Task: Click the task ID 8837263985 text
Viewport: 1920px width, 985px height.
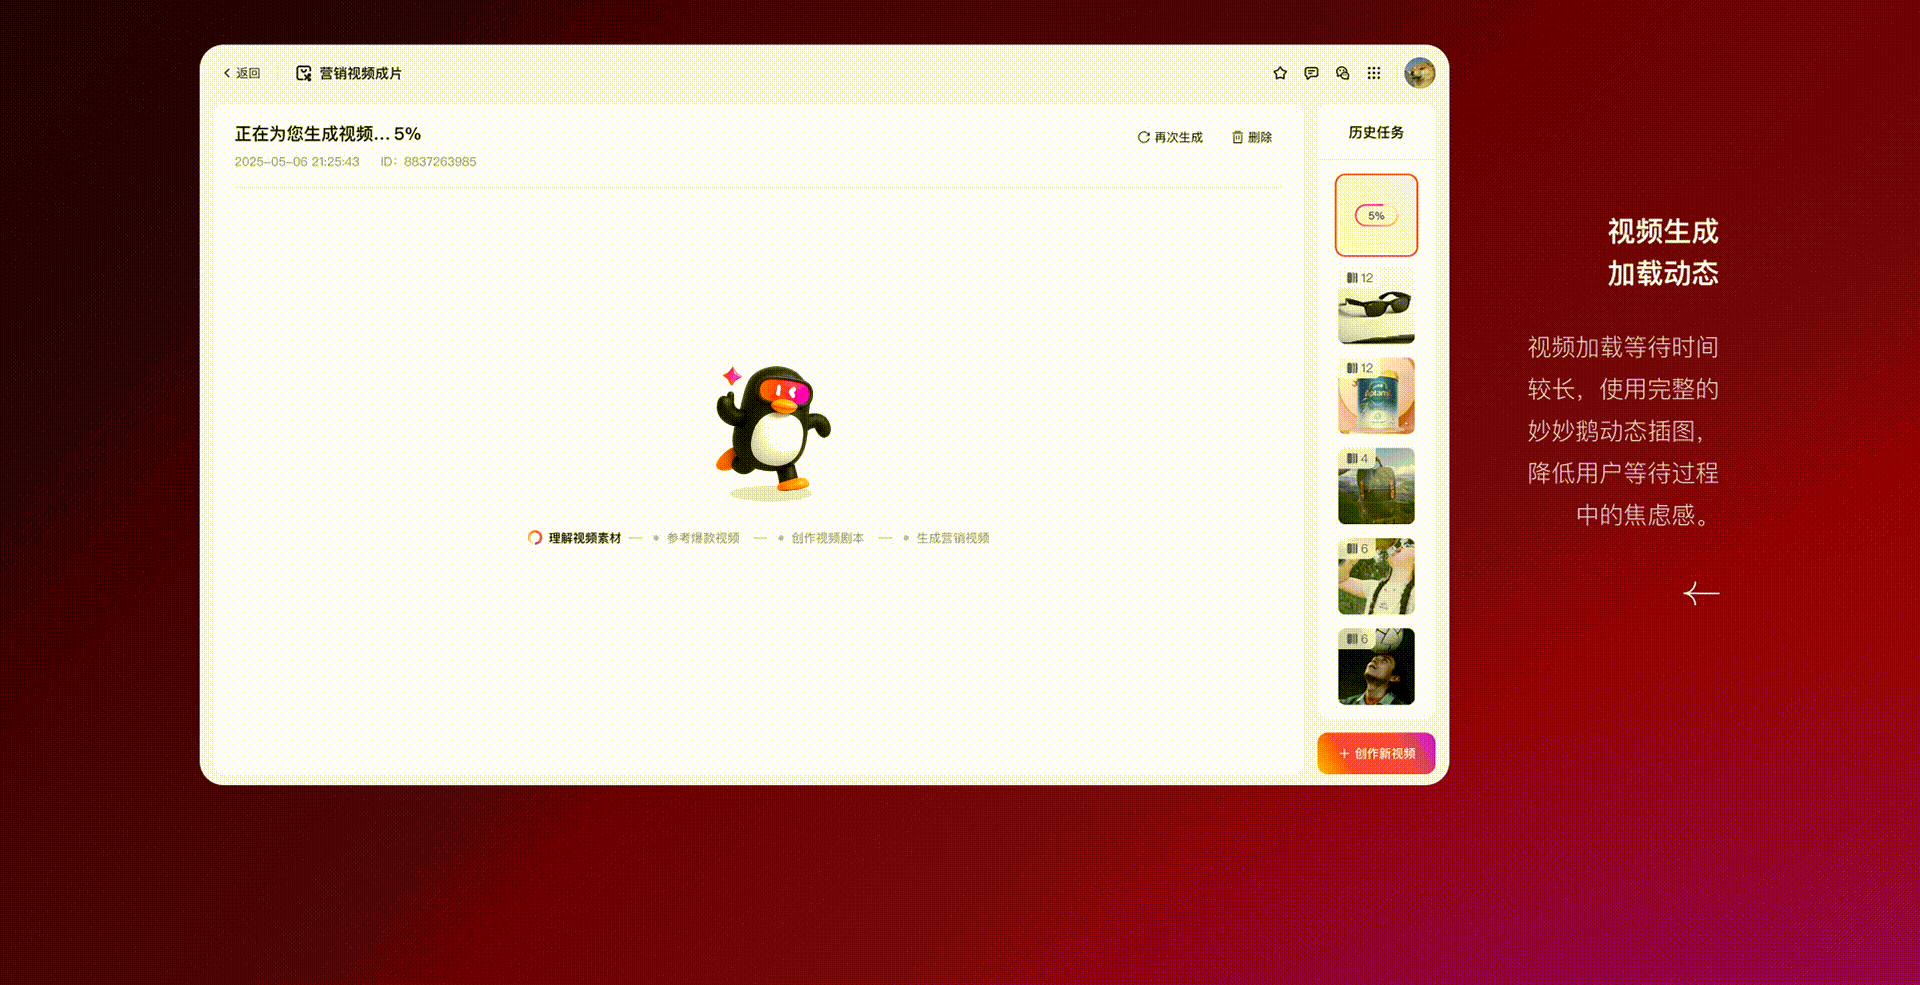Action: coord(440,162)
